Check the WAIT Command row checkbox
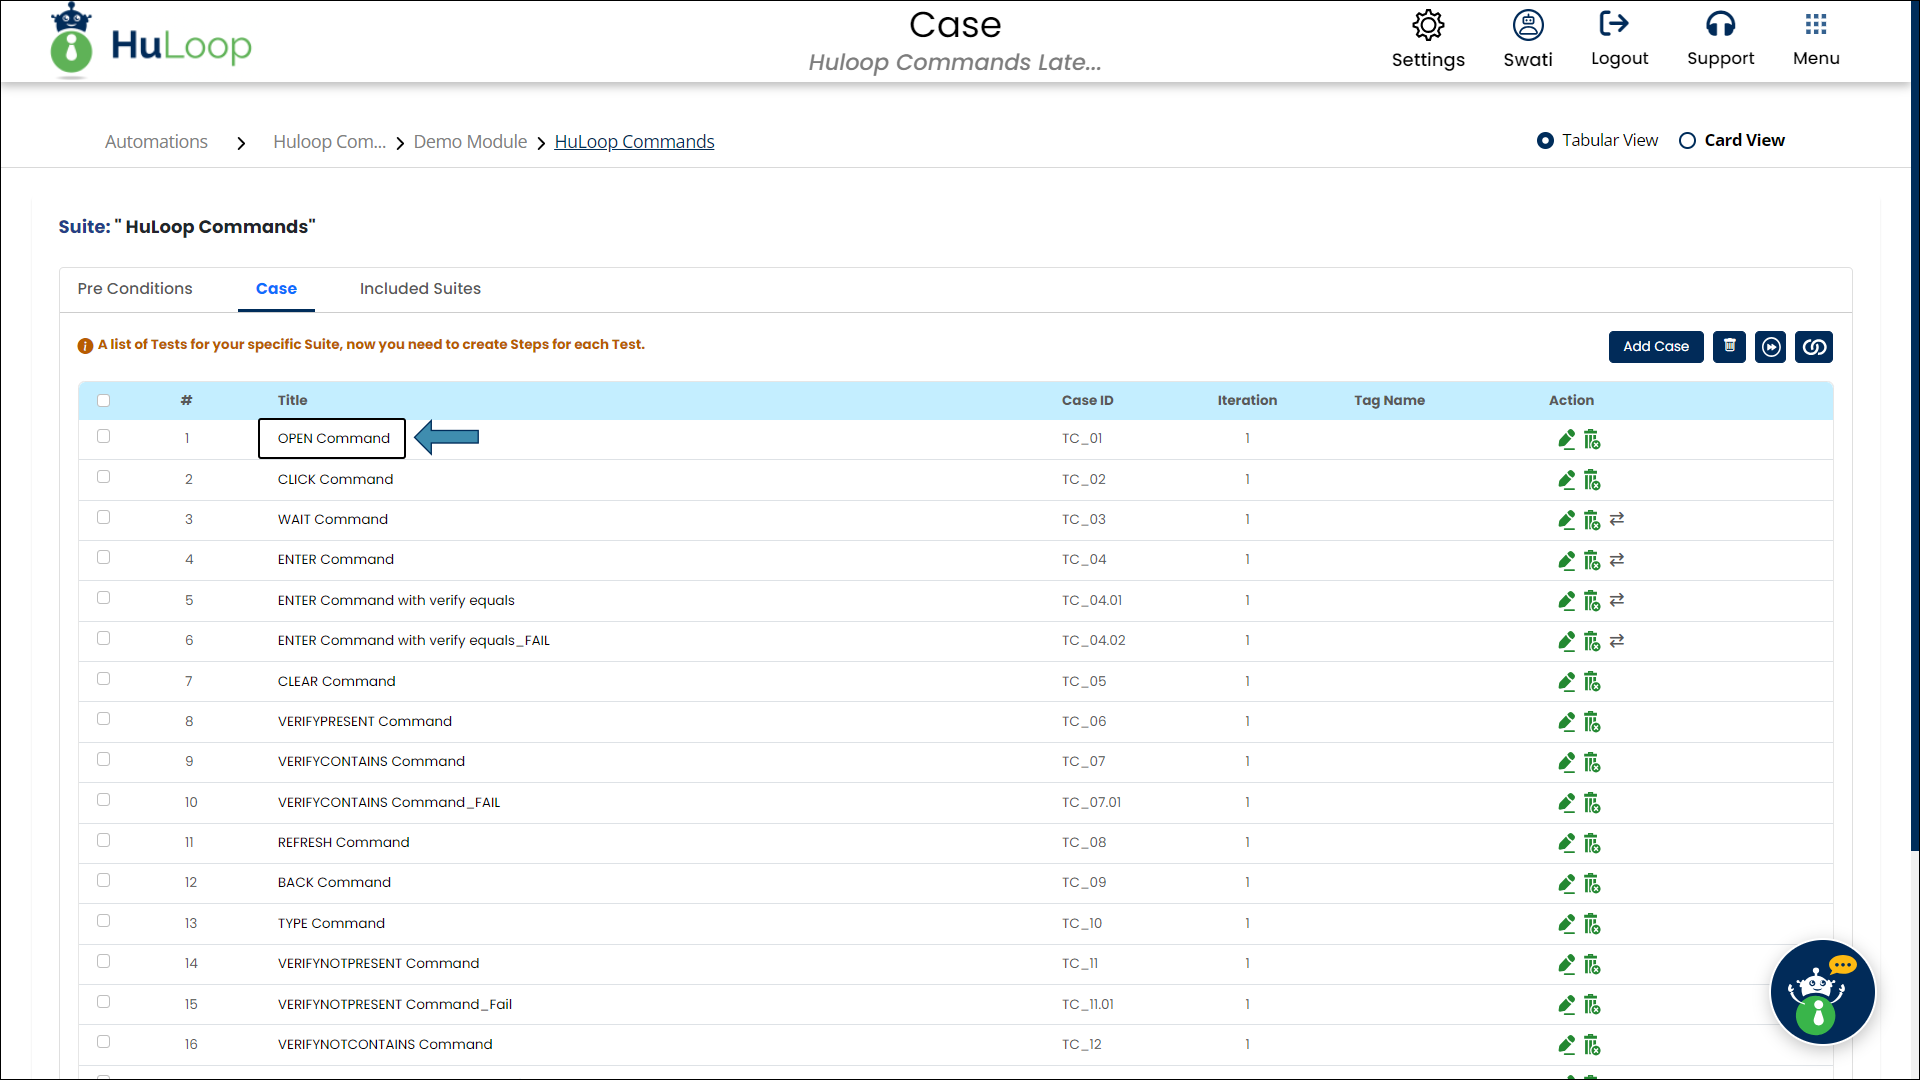The width and height of the screenshot is (1920, 1080). 103,518
